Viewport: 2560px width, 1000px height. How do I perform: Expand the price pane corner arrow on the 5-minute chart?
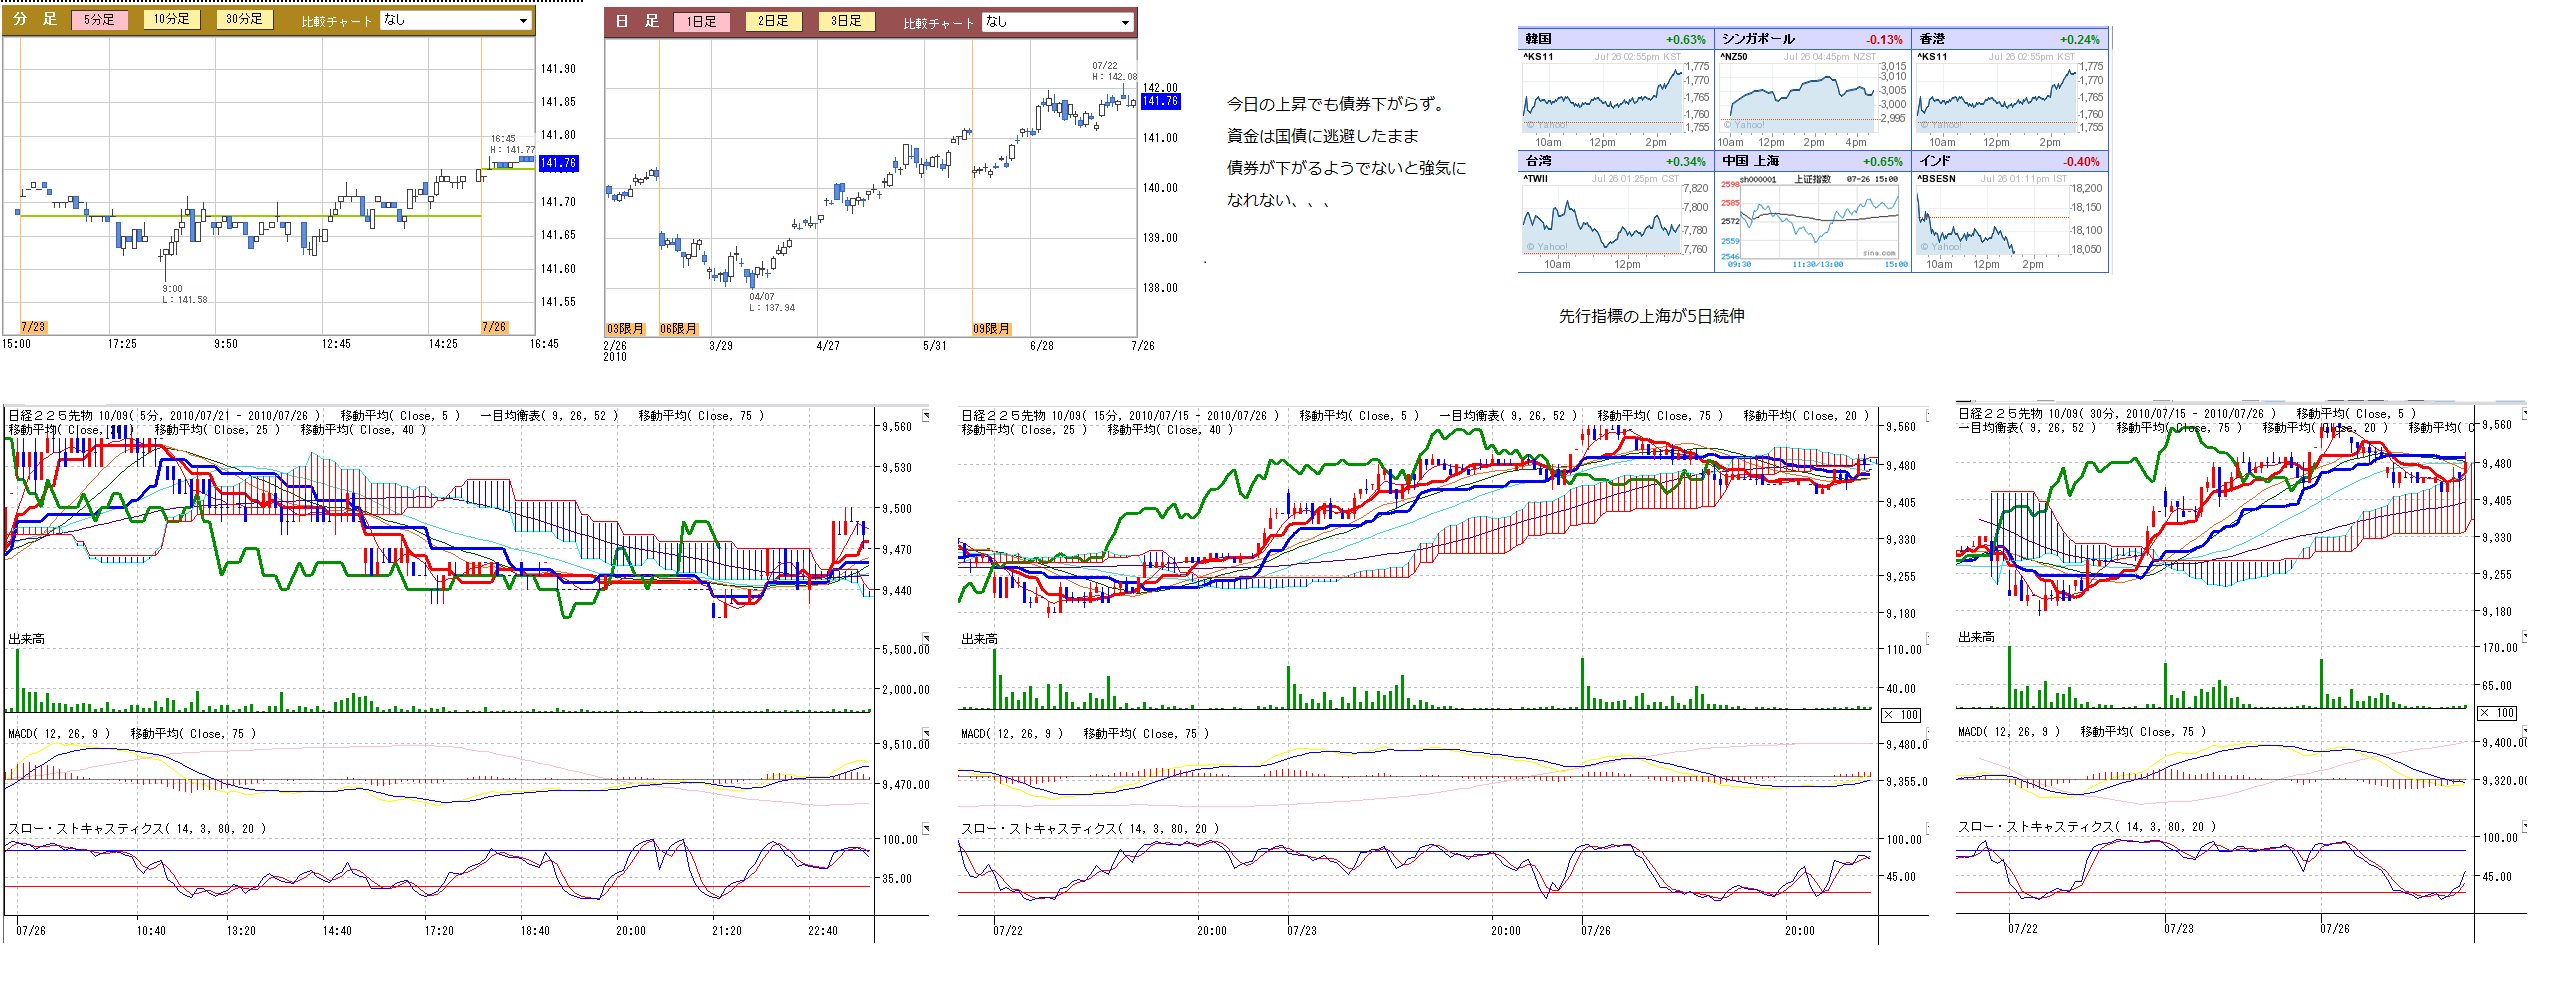[926, 415]
